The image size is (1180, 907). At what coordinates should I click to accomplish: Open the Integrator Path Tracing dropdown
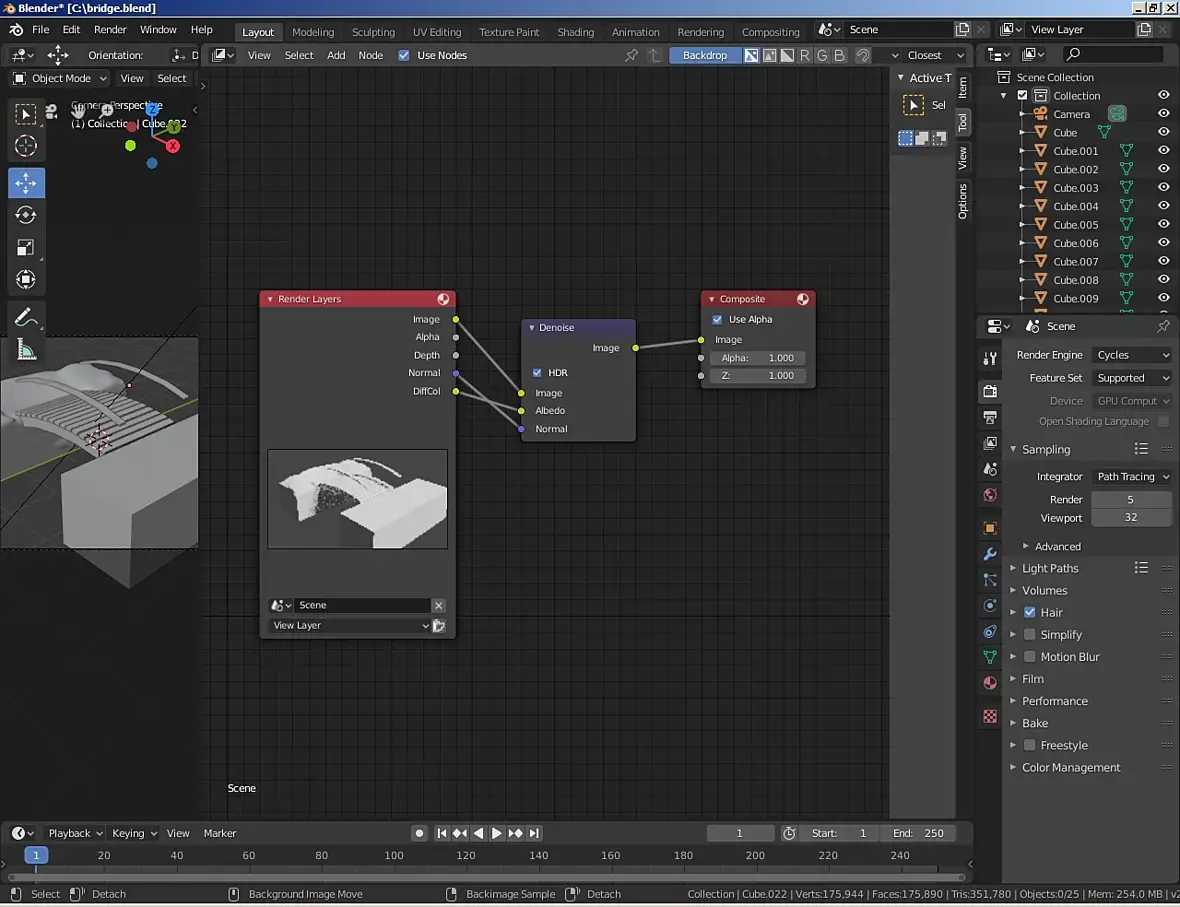point(1132,477)
